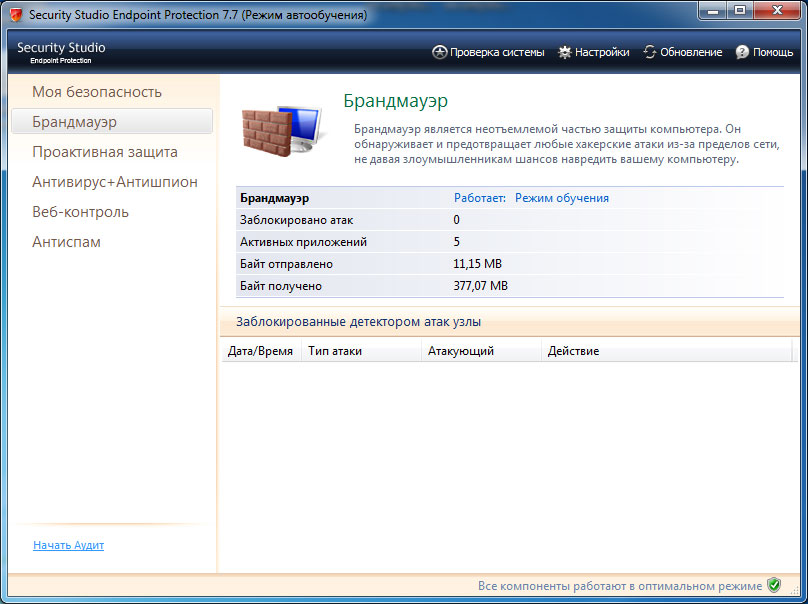Sort by the Тип атаки column header
Image resolution: width=808 pixels, height=604 pixels.
[x=336, y=351]
